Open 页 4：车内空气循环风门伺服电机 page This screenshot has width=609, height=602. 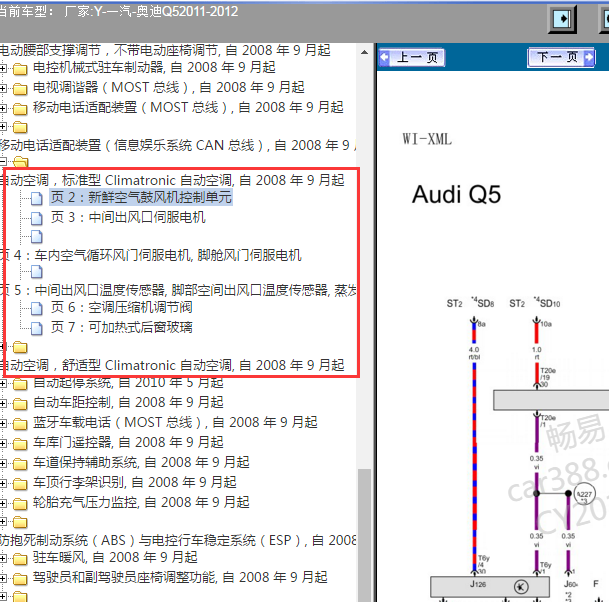pyautogui.click(x=151, y=255)
